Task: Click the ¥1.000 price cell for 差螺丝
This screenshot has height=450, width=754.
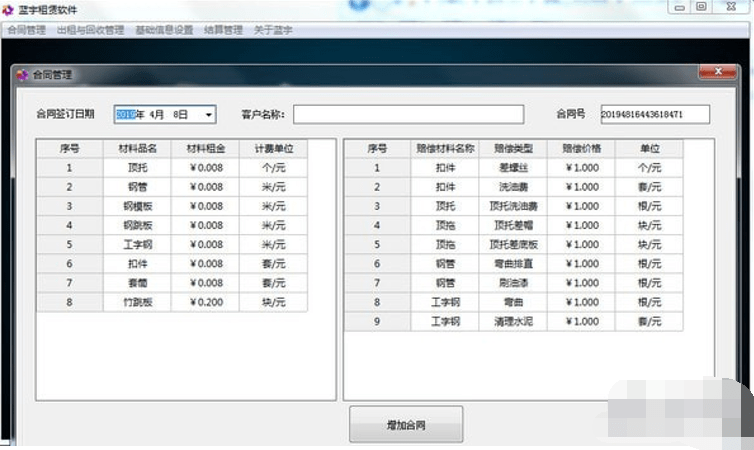Action: [x=581, y=168]
